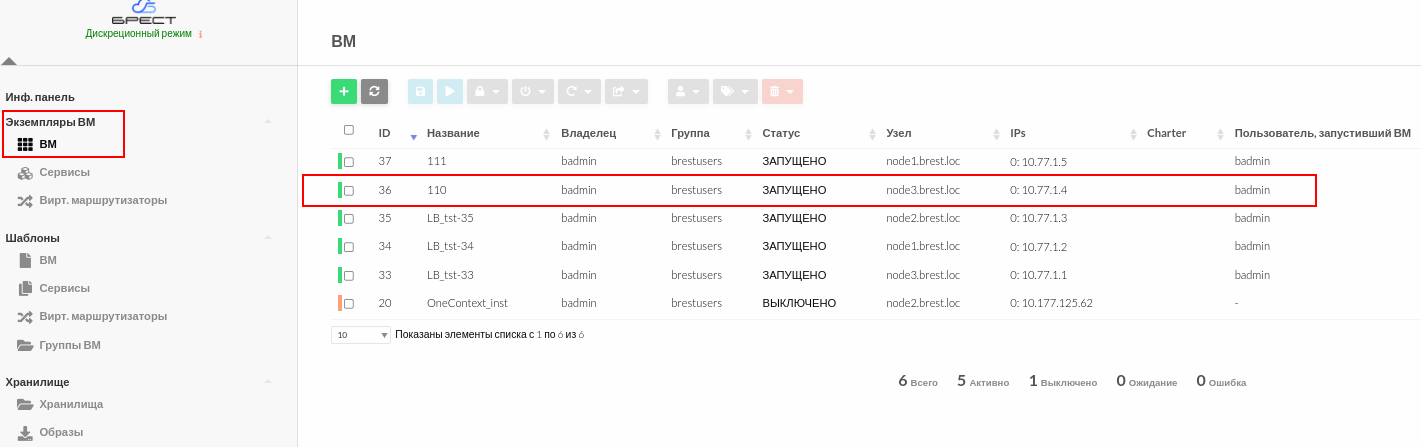
Task: Collapse the Хранилище section
Action: (x=267, y=382)
